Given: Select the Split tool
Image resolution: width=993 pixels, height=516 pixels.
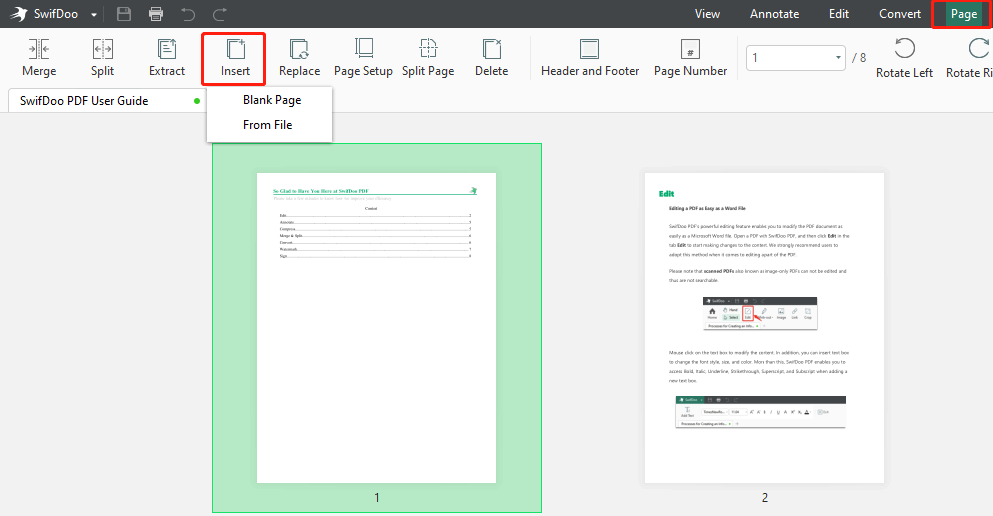Looking at the screenshot, I should click(x=103, y=58).
